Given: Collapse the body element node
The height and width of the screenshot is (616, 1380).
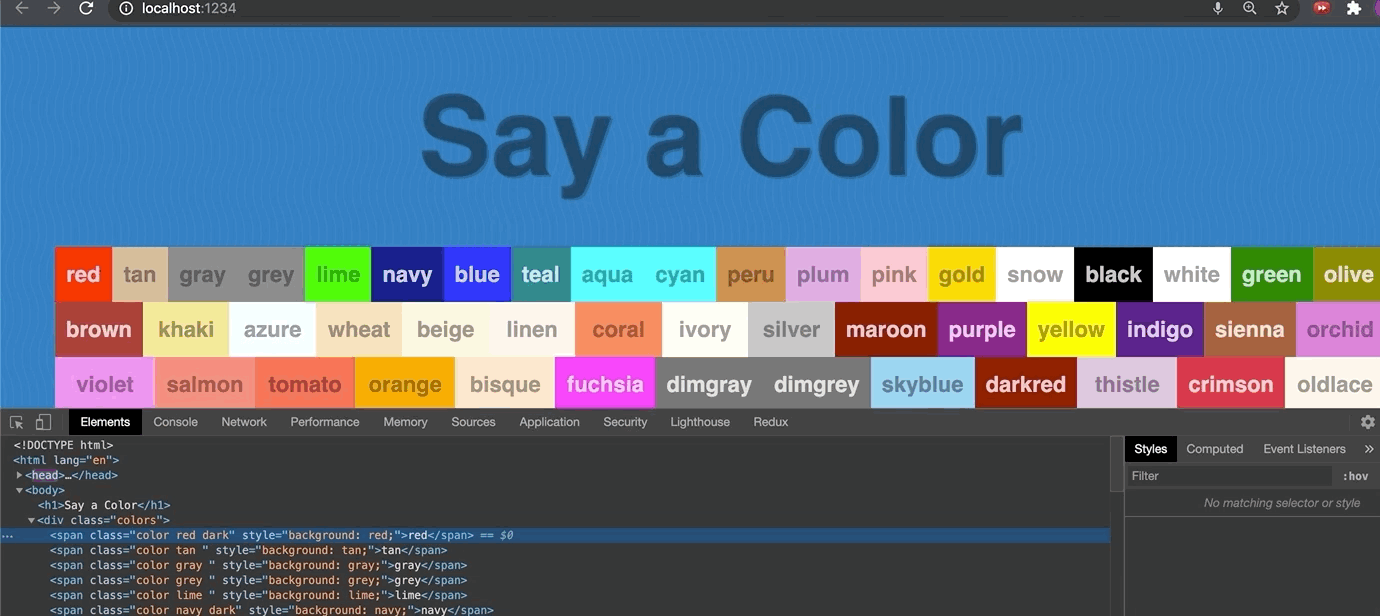Looking at the screenshot, I should coord(20,490).
